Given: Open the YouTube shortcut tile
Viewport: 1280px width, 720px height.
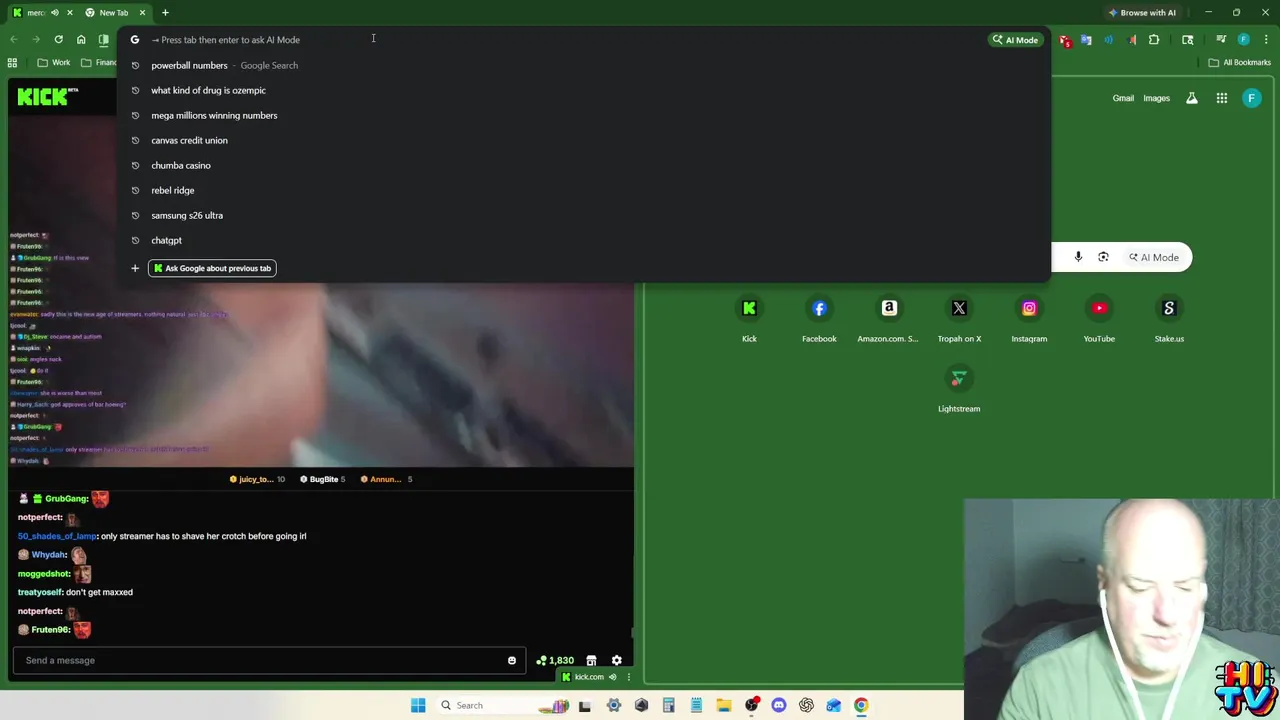Looking at the screenshot, I should 1099,319.
